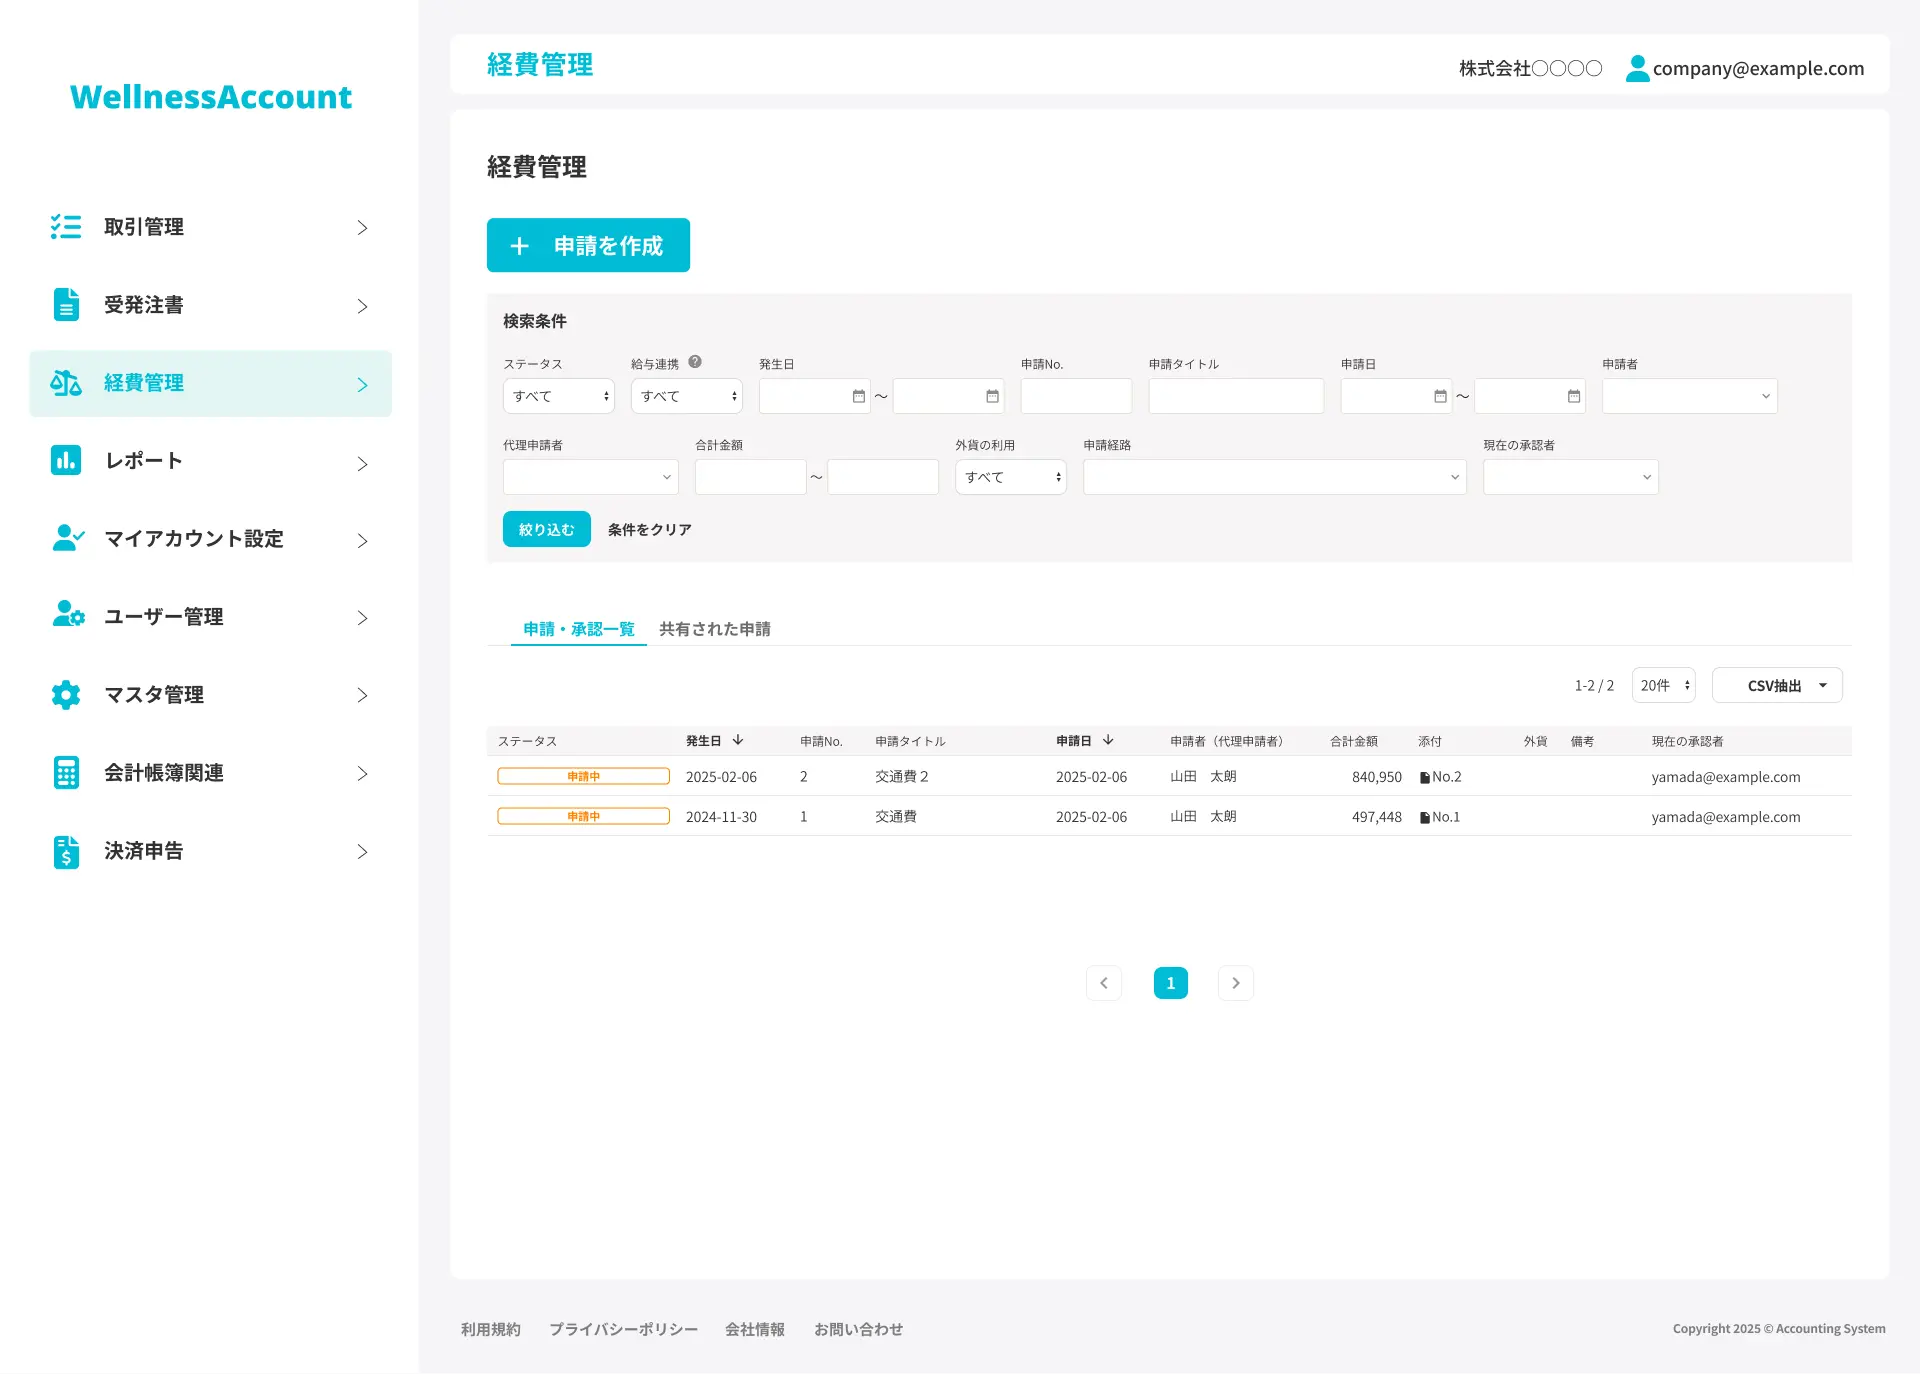
Task: Click the 会計帳簿関連 calculator icon
Action: [x=66, y=772]
